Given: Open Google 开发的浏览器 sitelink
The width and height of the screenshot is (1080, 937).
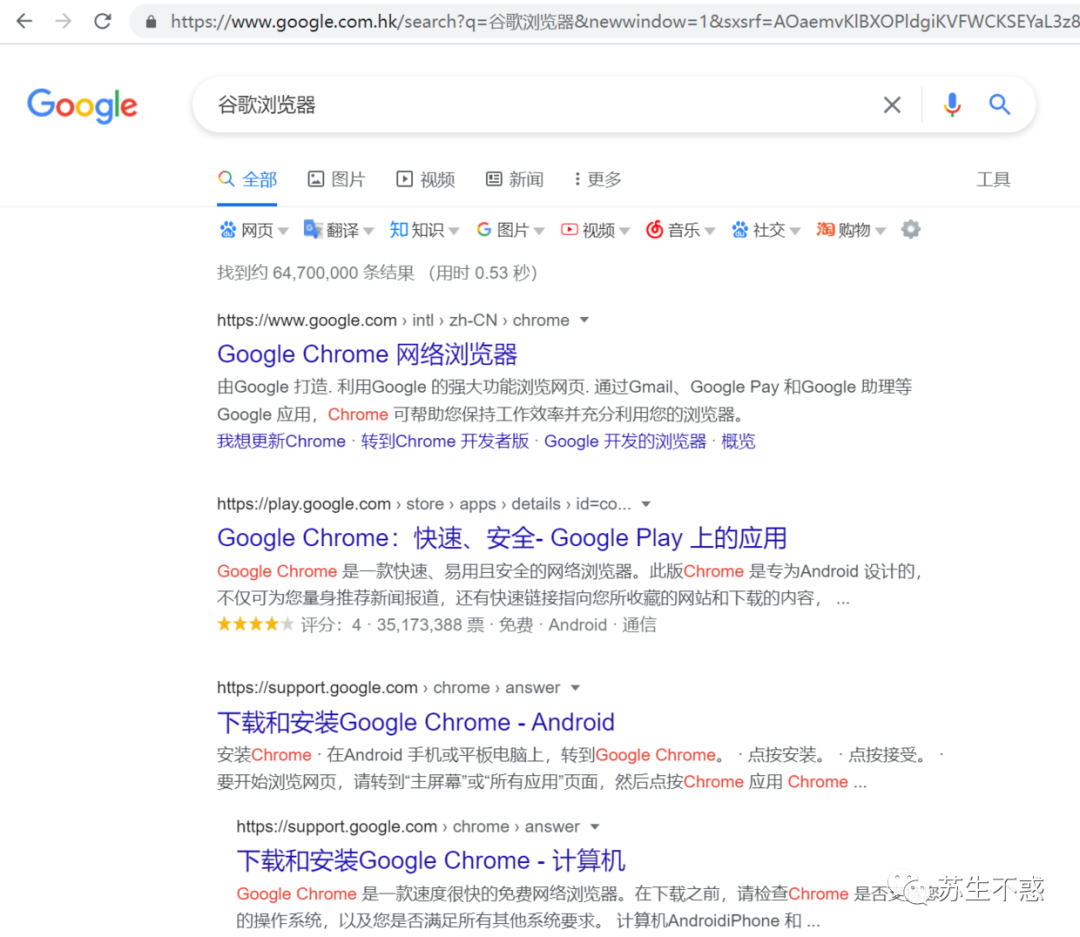Looking at the screenshot, I should click(x=625, y=441).
